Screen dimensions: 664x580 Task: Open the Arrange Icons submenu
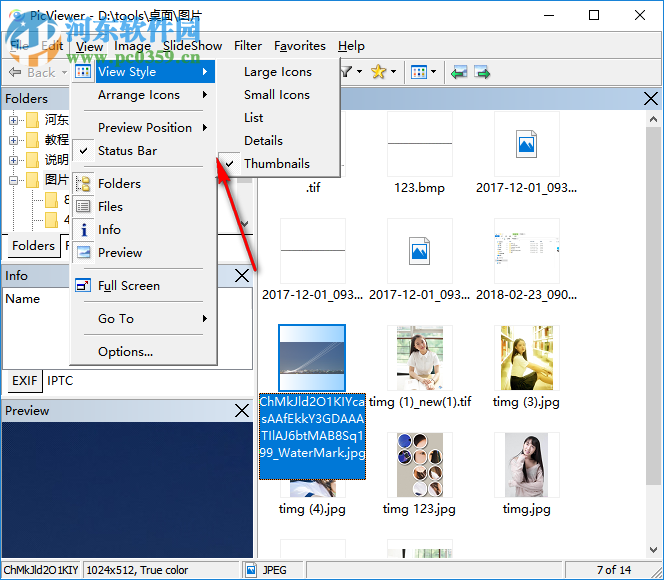tap(144, 95)
